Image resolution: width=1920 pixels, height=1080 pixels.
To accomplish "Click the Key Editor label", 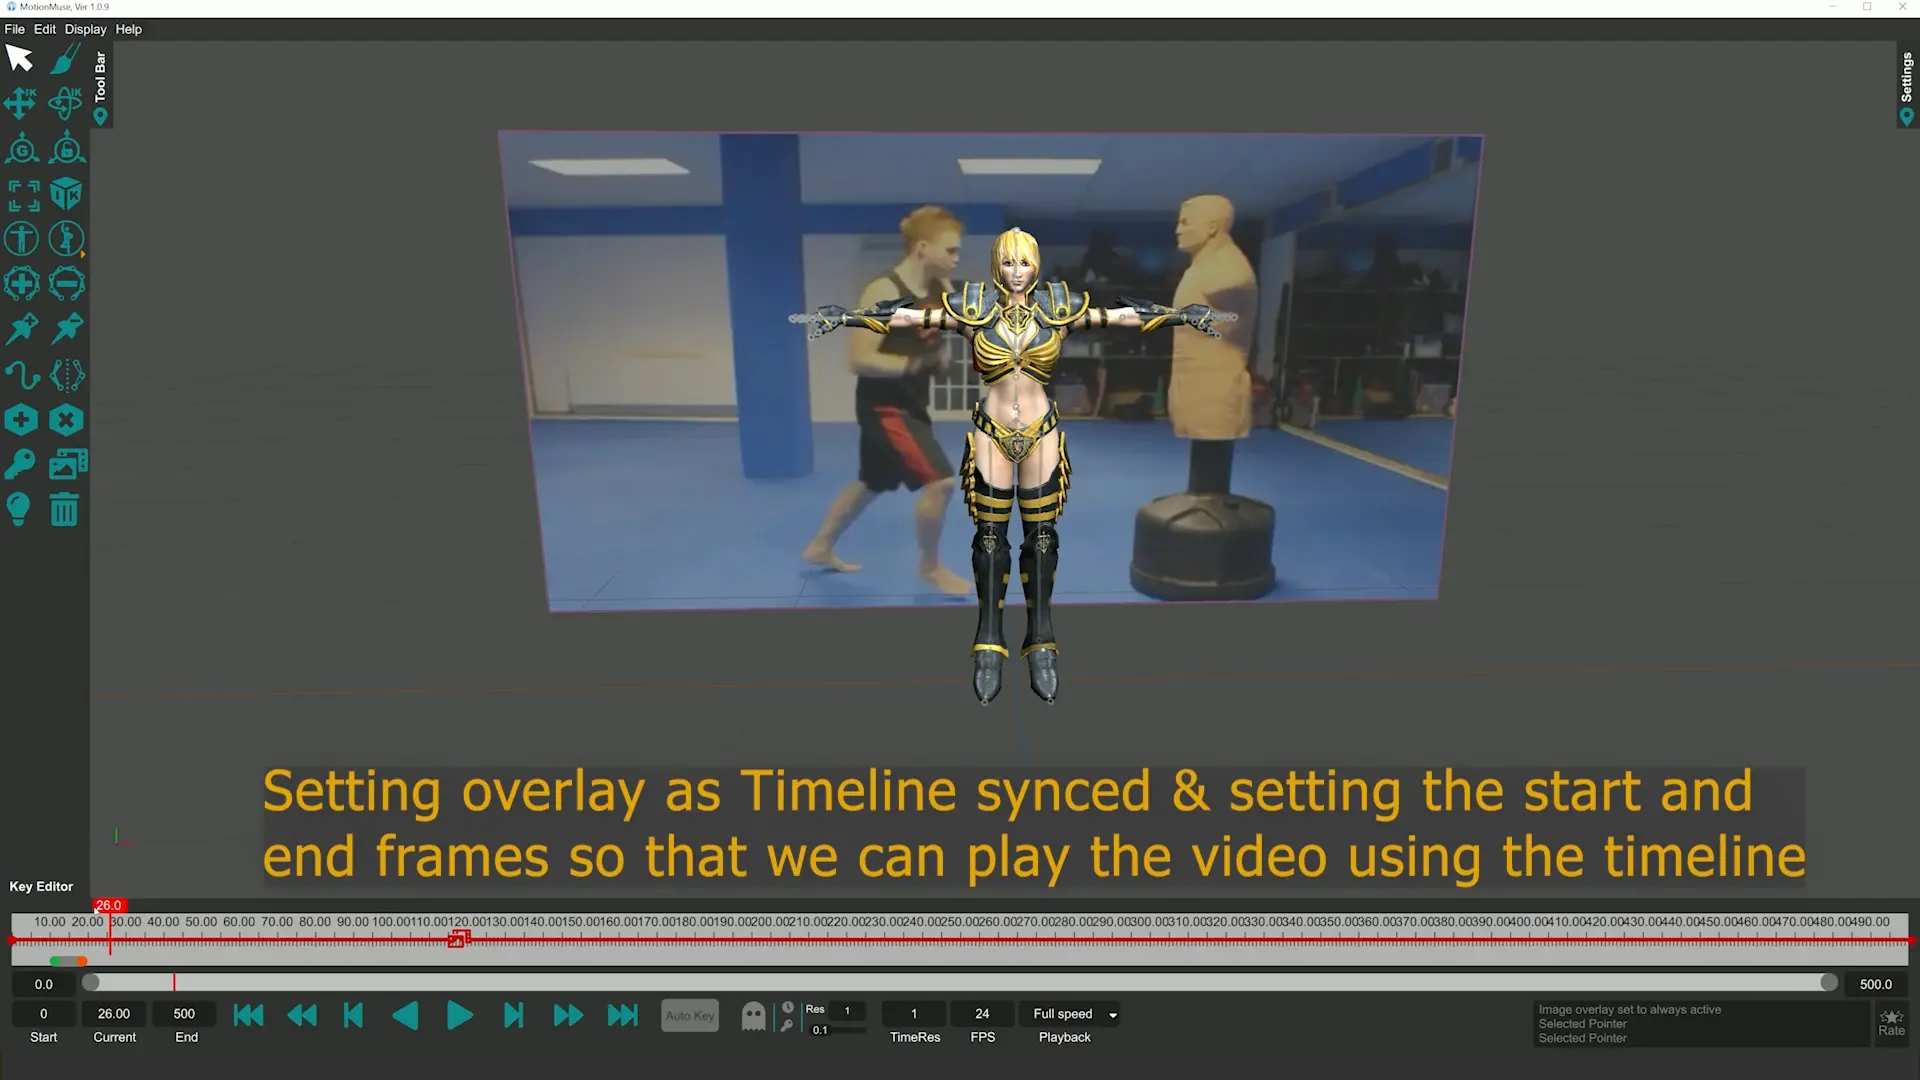I will [41, 886].
